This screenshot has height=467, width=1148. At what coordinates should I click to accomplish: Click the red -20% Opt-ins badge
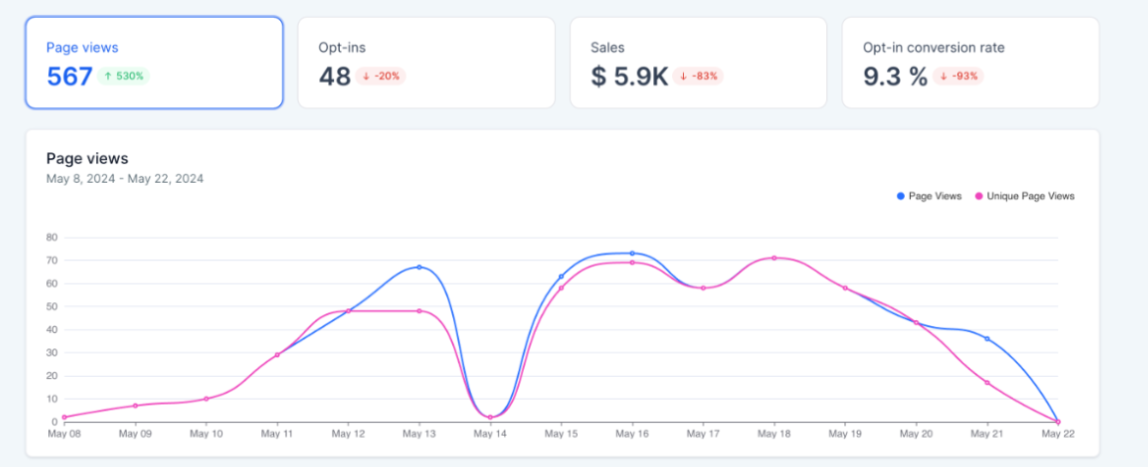382,76
